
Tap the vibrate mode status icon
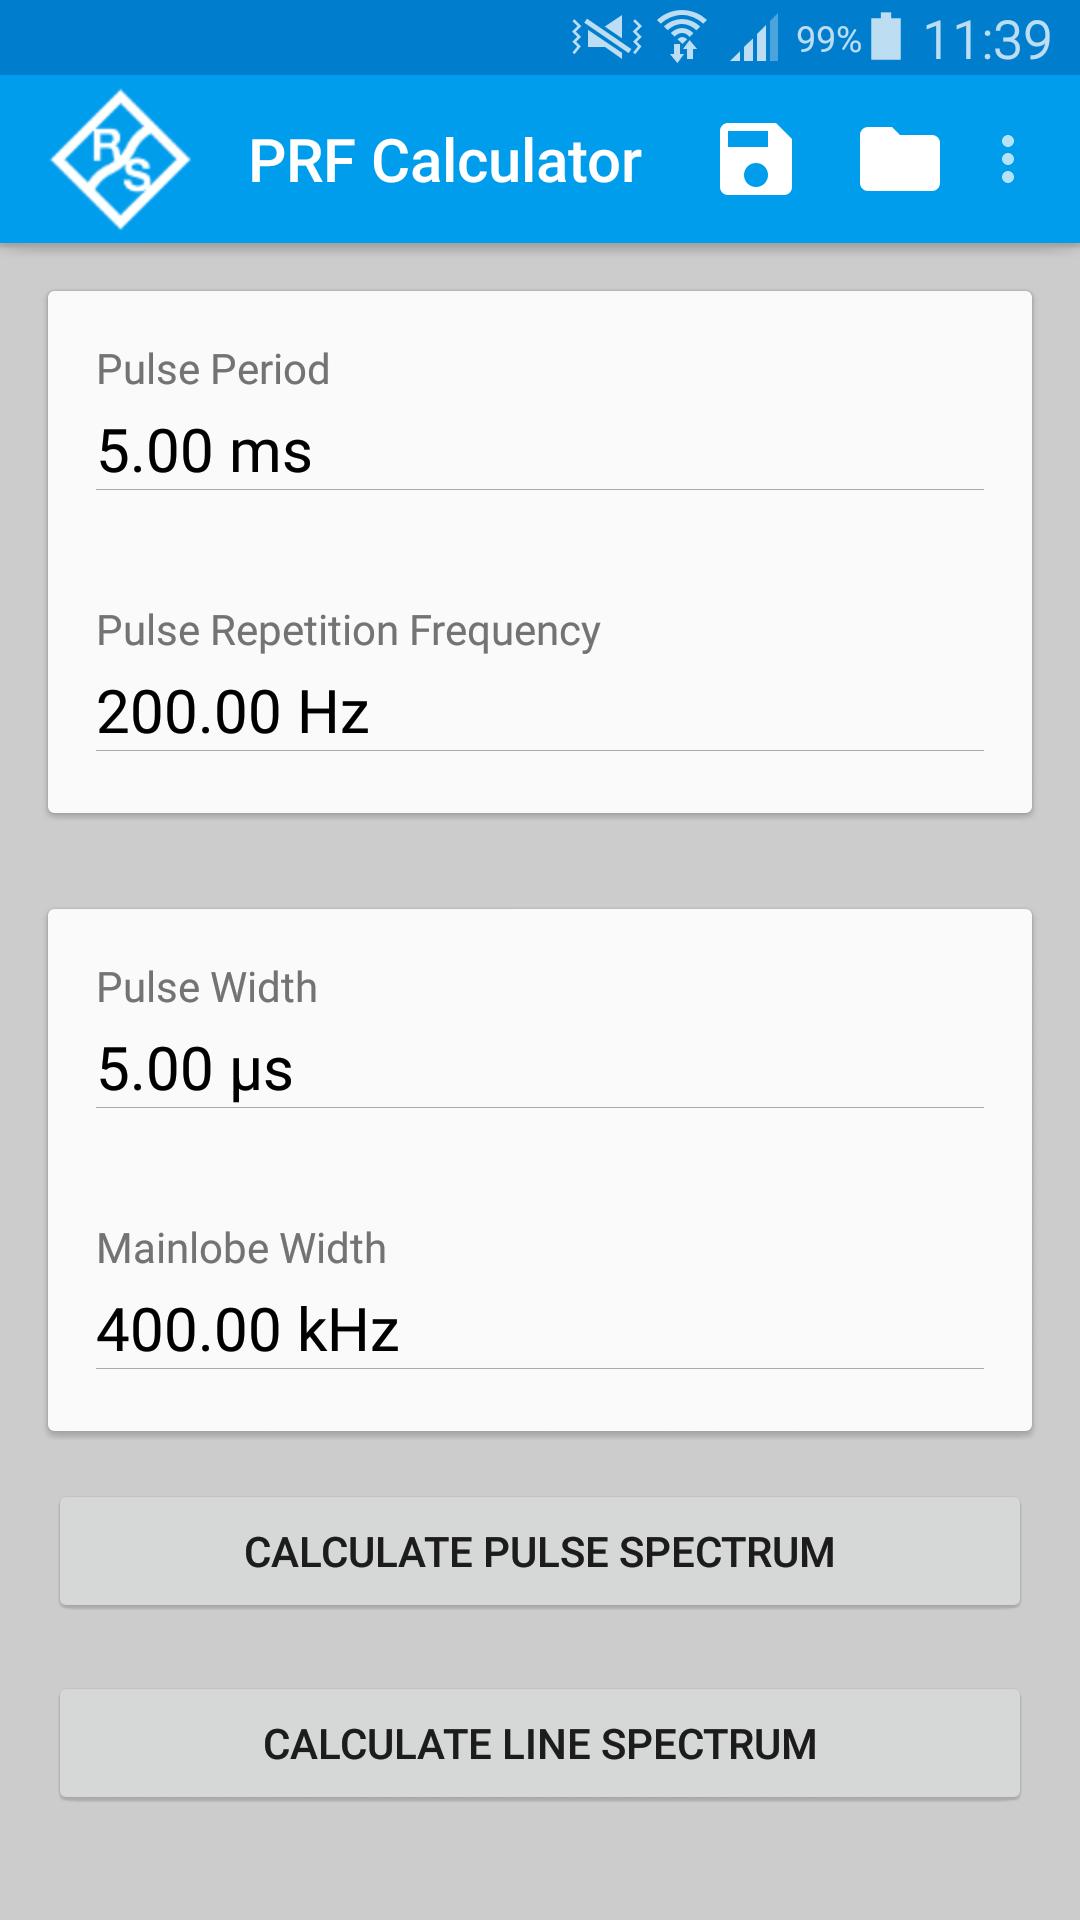point(607,38)
